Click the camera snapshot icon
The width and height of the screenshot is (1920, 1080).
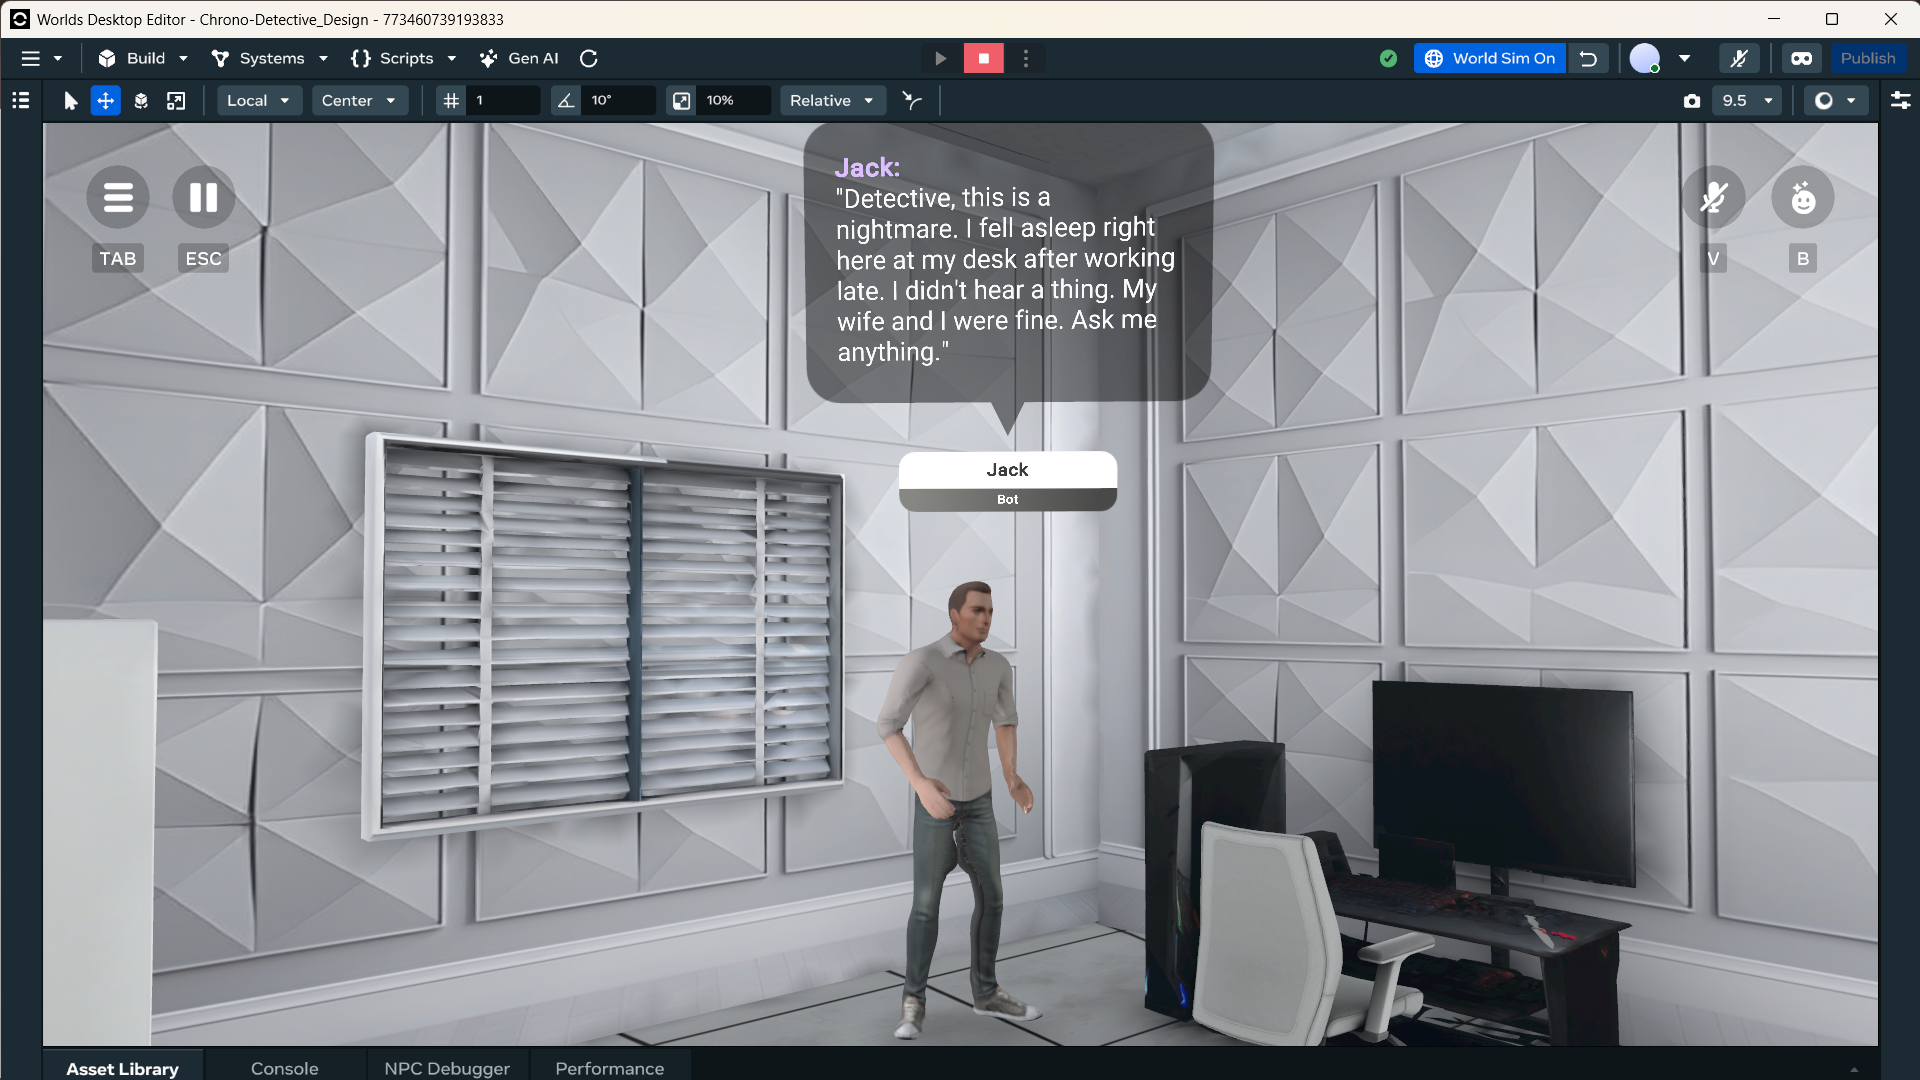[1691, 100]
